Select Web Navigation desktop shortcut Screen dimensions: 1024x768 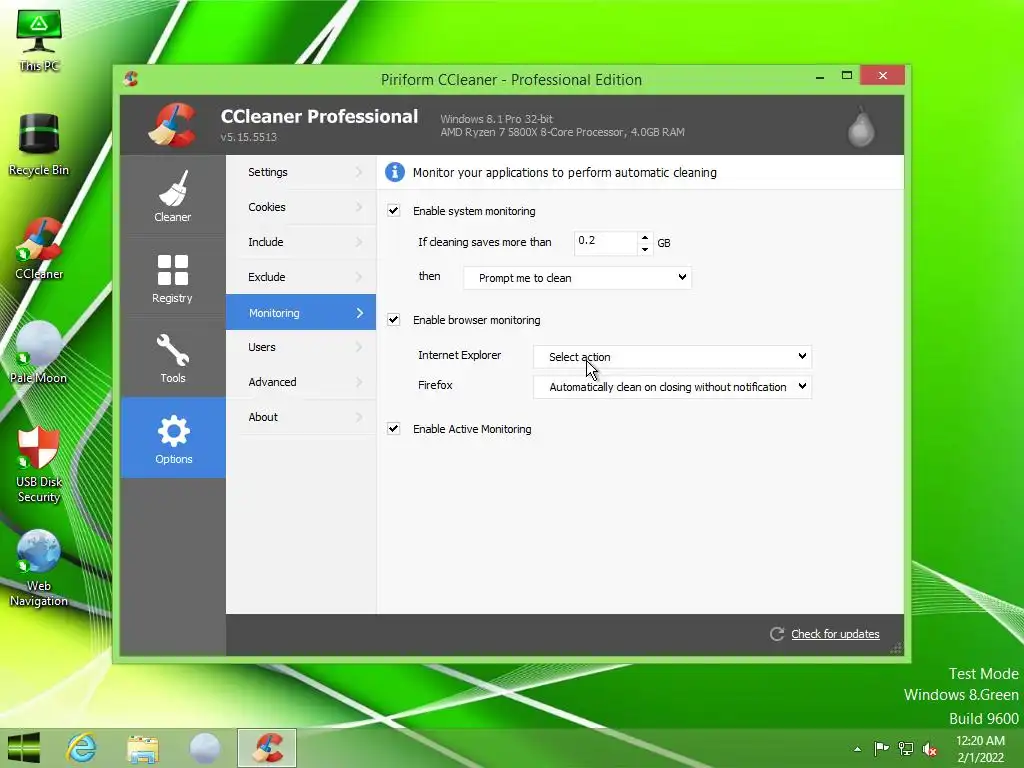(x=39, y=568)
